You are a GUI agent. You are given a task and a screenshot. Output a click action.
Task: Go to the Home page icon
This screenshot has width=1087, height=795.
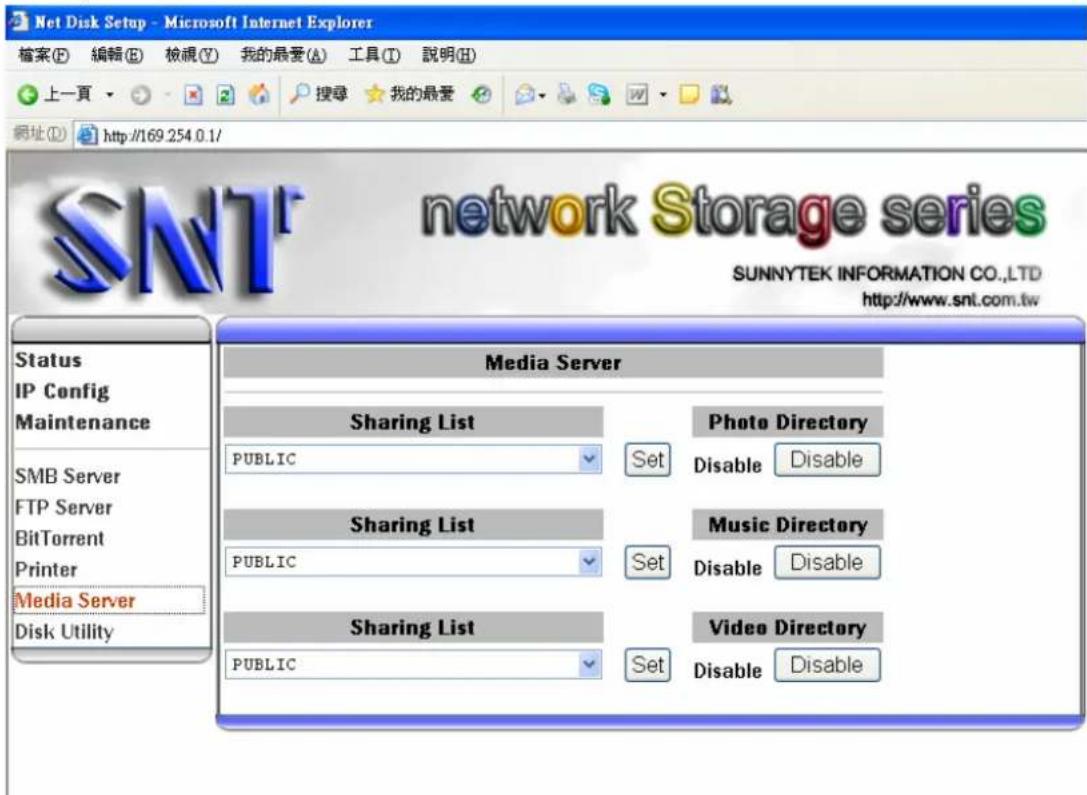259,94
